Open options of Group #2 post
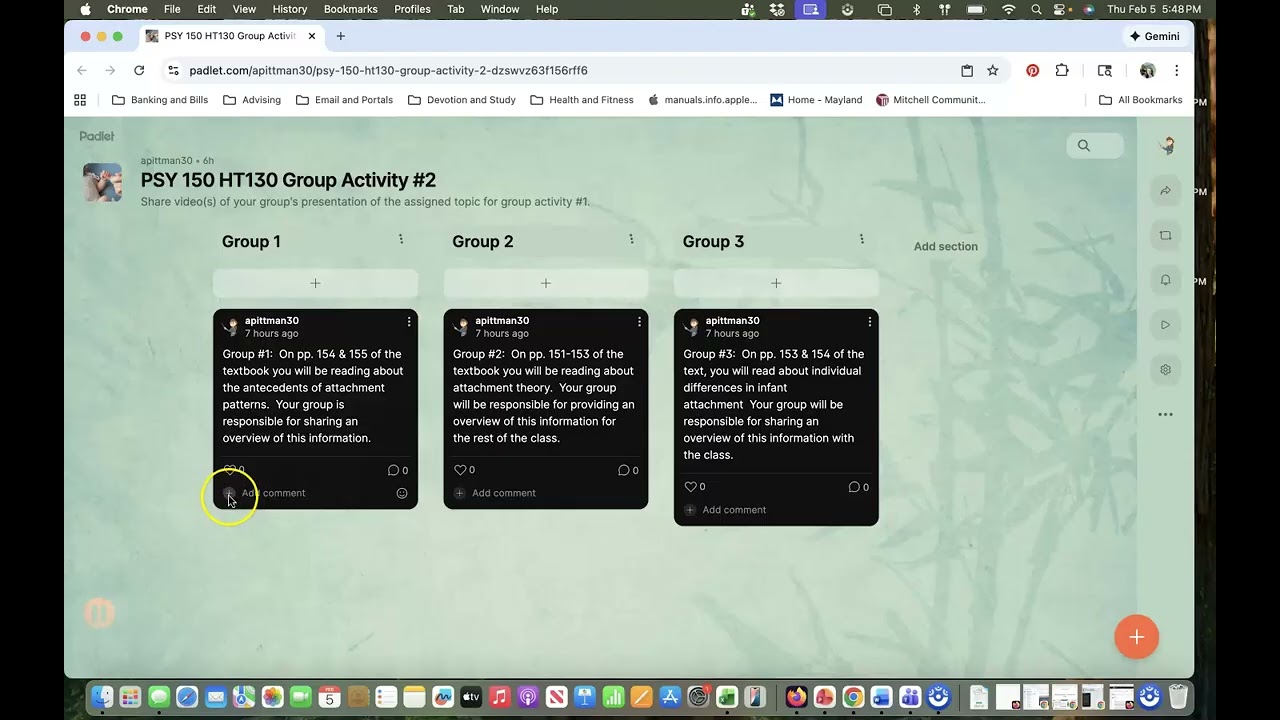The width and height of the screenshot is (1280, 720). 639,322
